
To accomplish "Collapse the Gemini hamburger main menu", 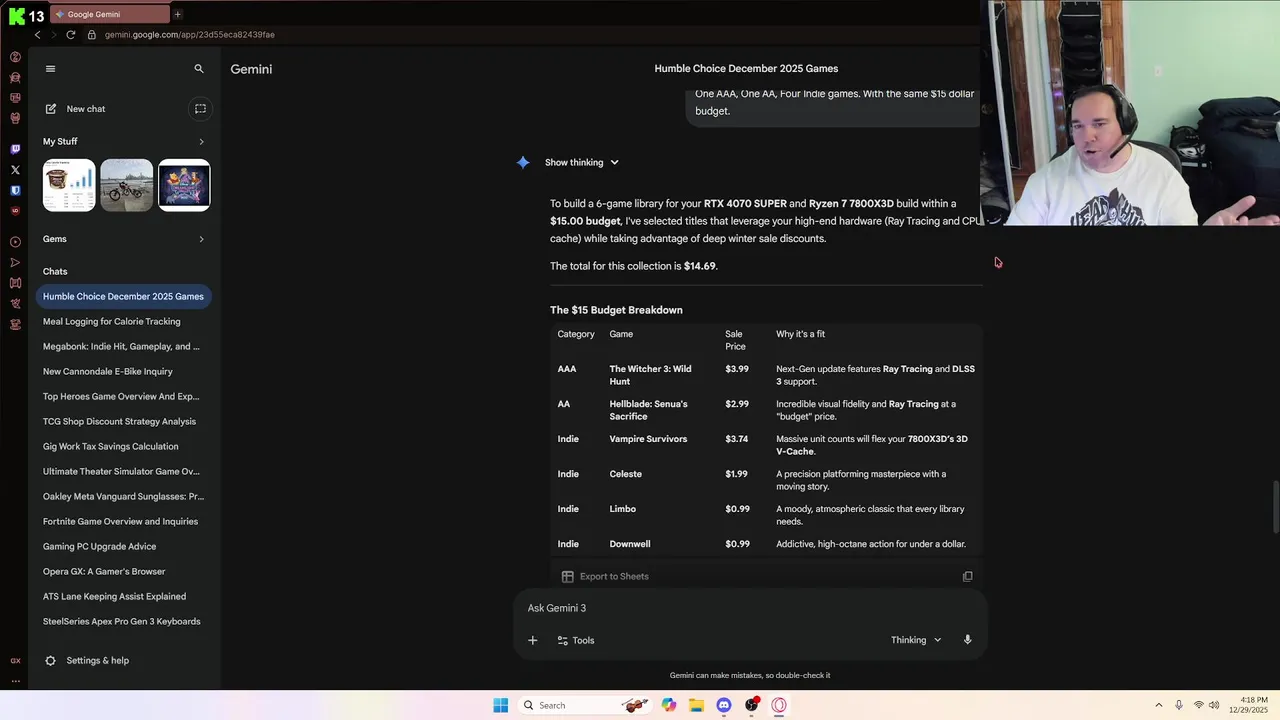I will tap(51, 69).
